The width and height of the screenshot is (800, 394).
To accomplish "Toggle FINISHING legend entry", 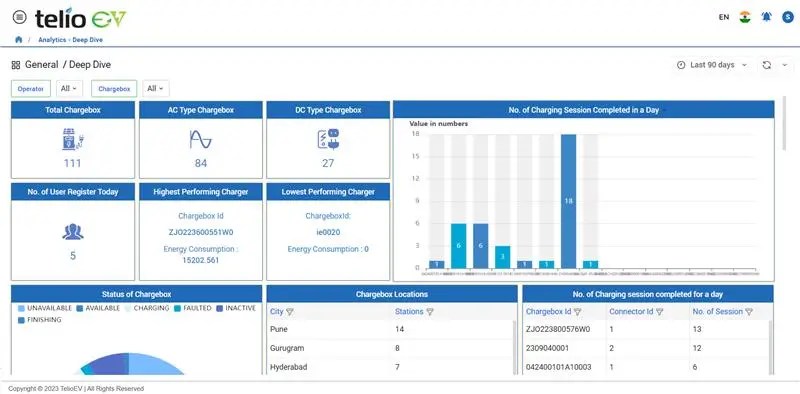I will 39,320.
